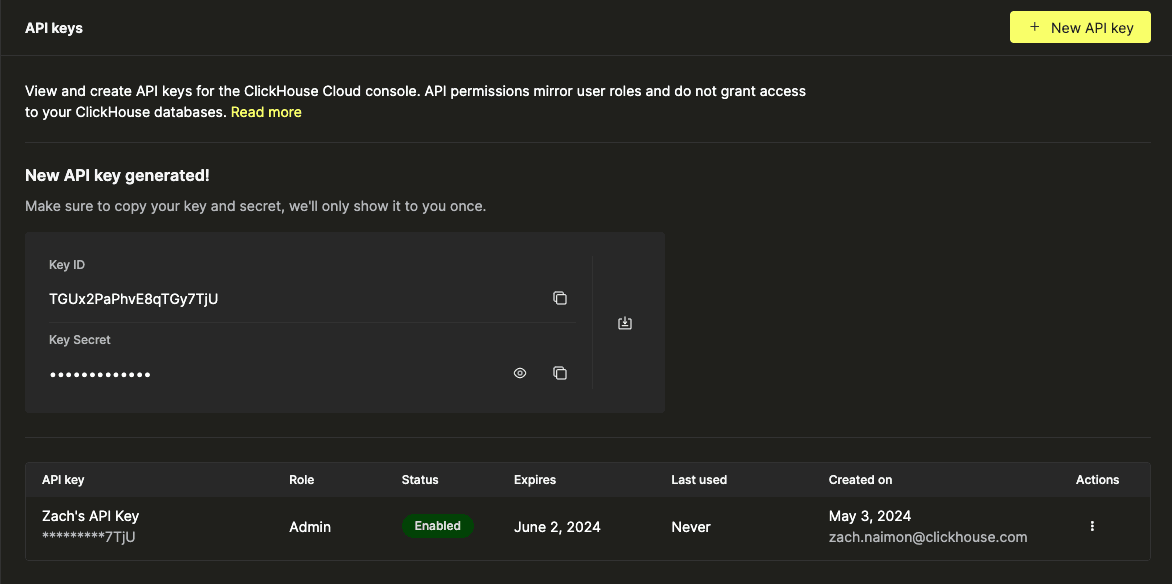Click the Role column header
Image resolution: width=1172 pixels, height=584 pixels.
click(301, 480)
